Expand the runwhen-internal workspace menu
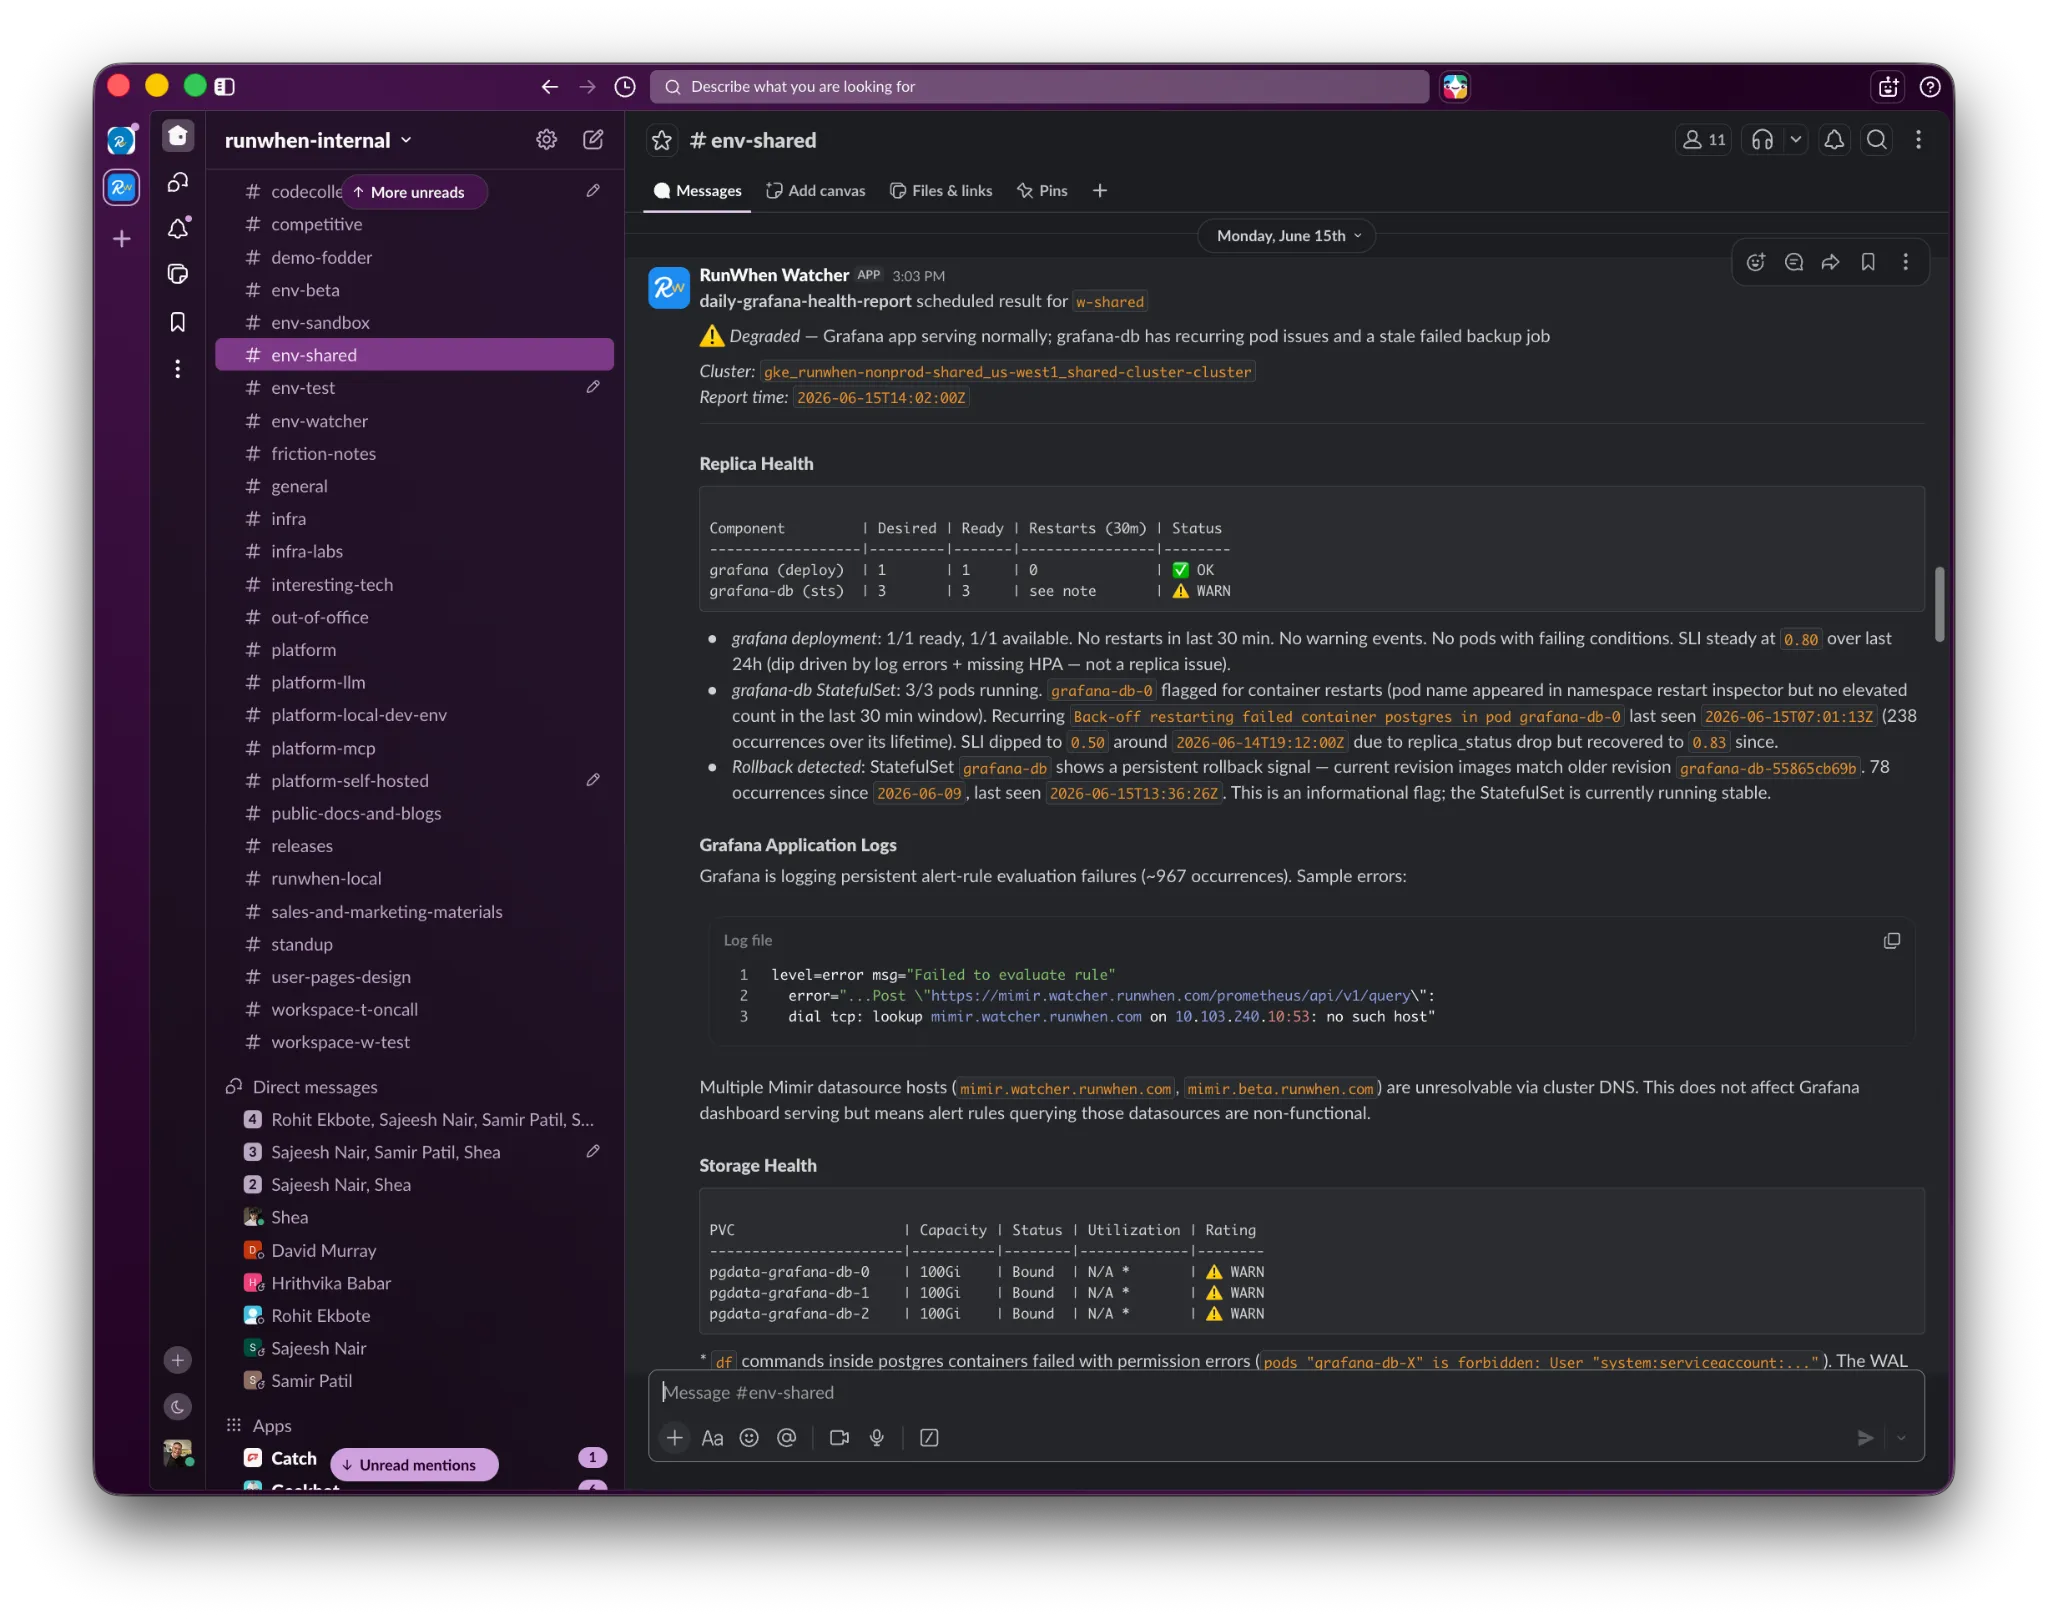Viewport: 2048px width, 1619px height. tap(318, 141)
